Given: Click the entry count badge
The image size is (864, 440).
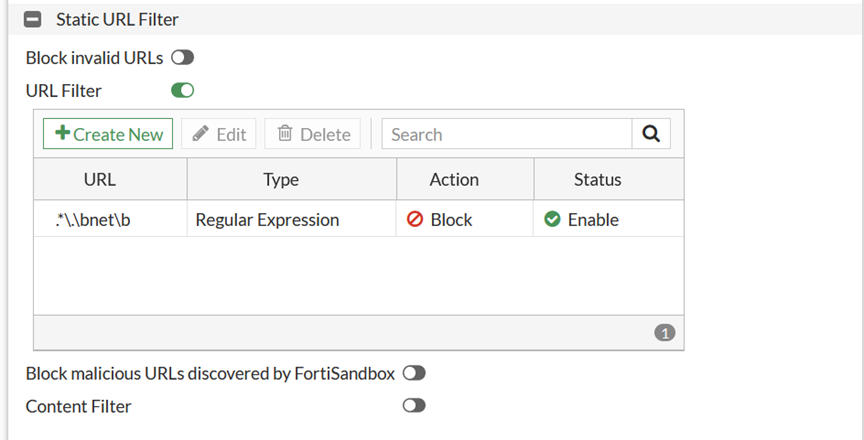Looking at the screenshot, I should tap(665, 333).
